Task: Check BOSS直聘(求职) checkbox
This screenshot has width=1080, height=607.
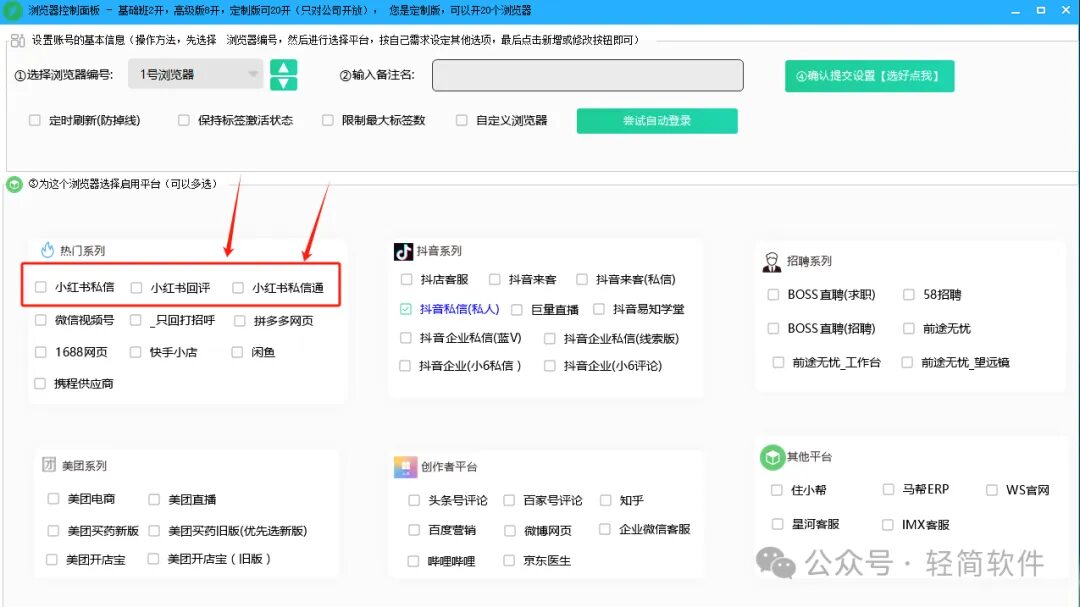Action: (x=773, y=294)
